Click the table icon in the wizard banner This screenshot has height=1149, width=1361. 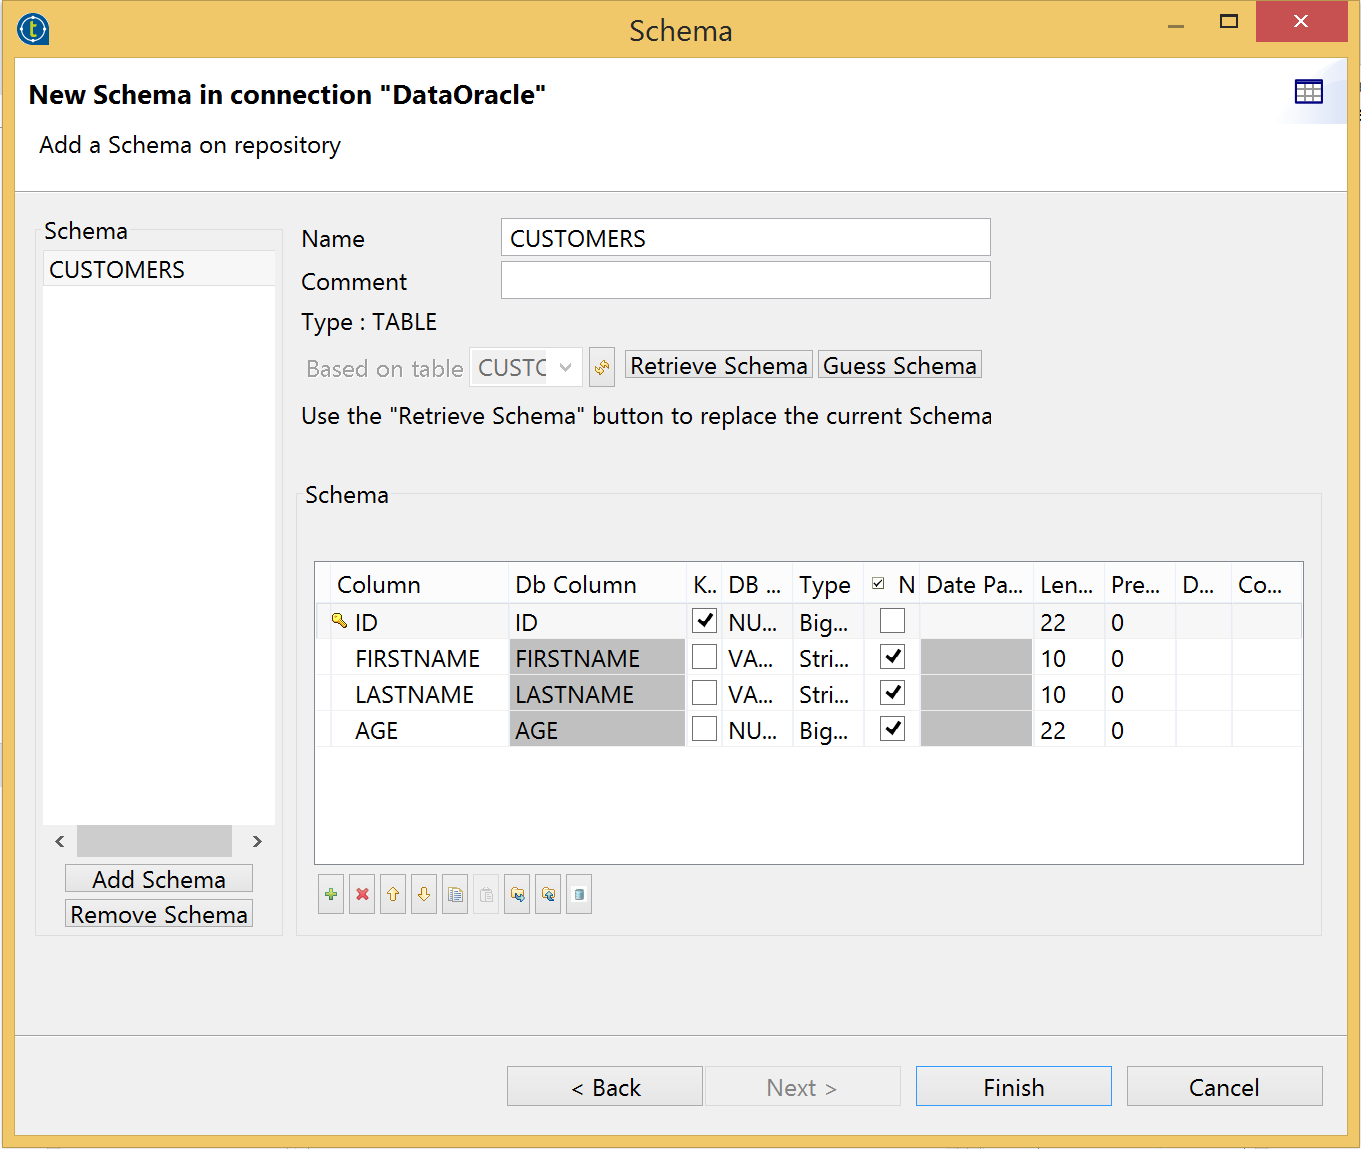tap(1309, 91)
